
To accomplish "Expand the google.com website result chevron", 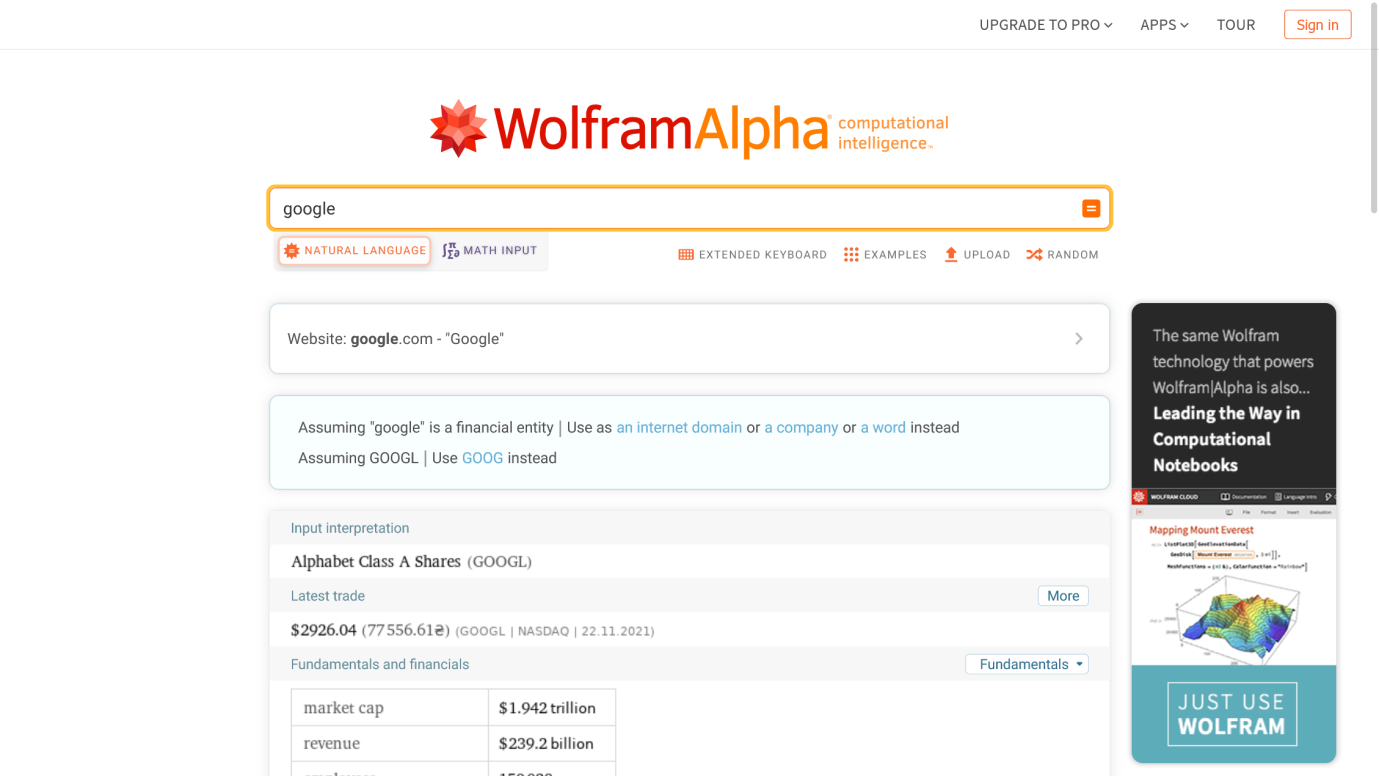I will [x=1079, y=339].
